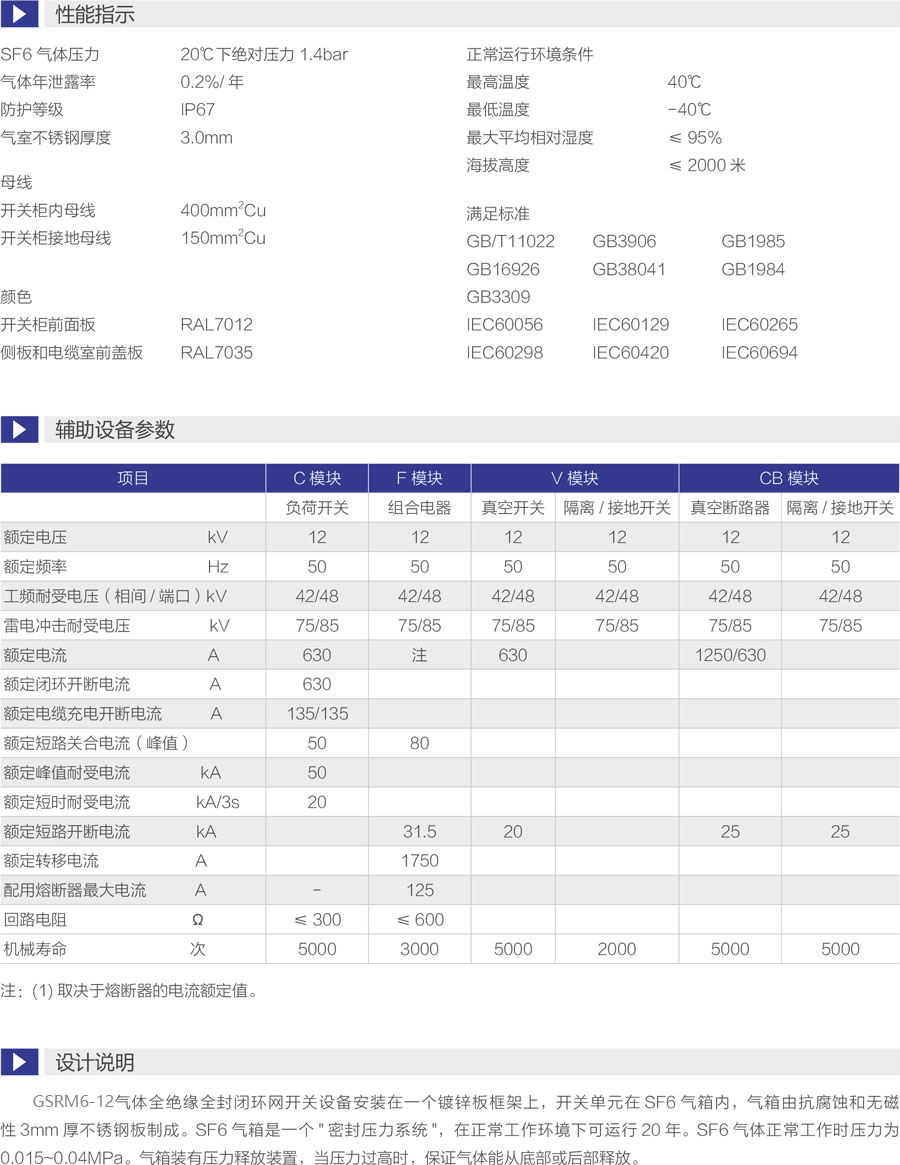Click the 1750 转移电流 value

click(419, 861)
